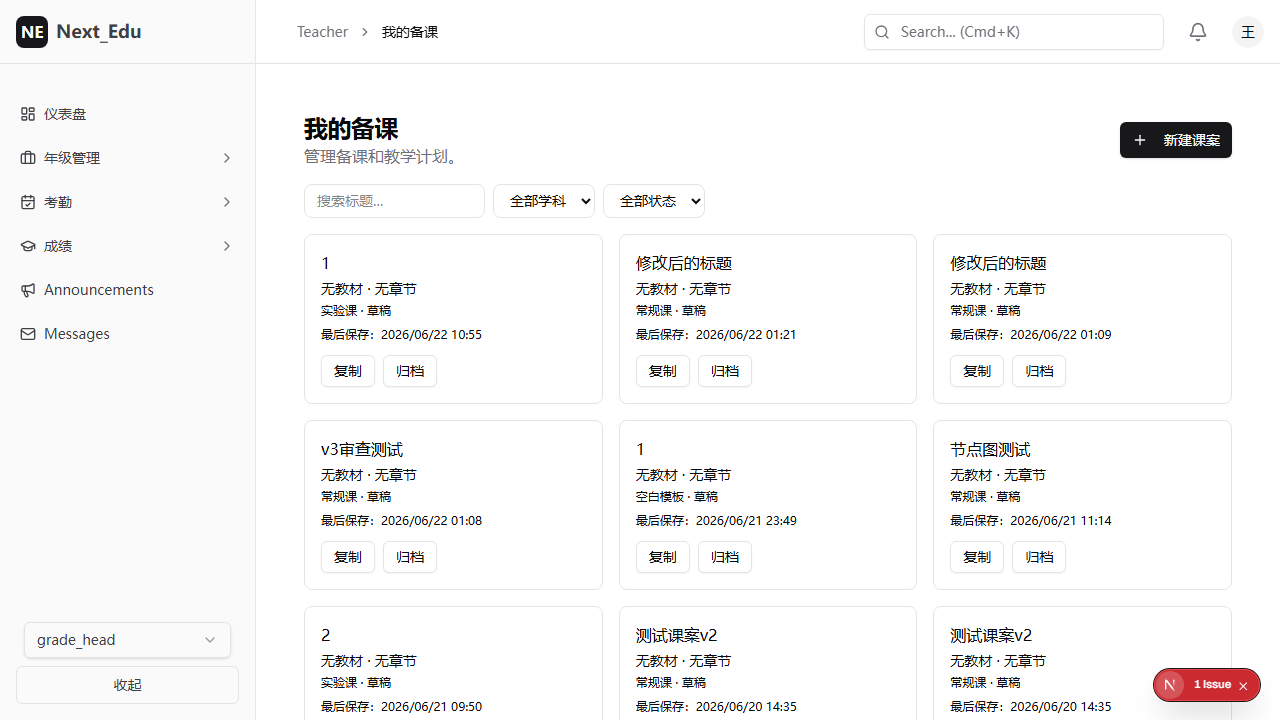Focus the 搜索标题 search field
The width and height of the screenshot is (1280, 720).
[x=394, y=201]
